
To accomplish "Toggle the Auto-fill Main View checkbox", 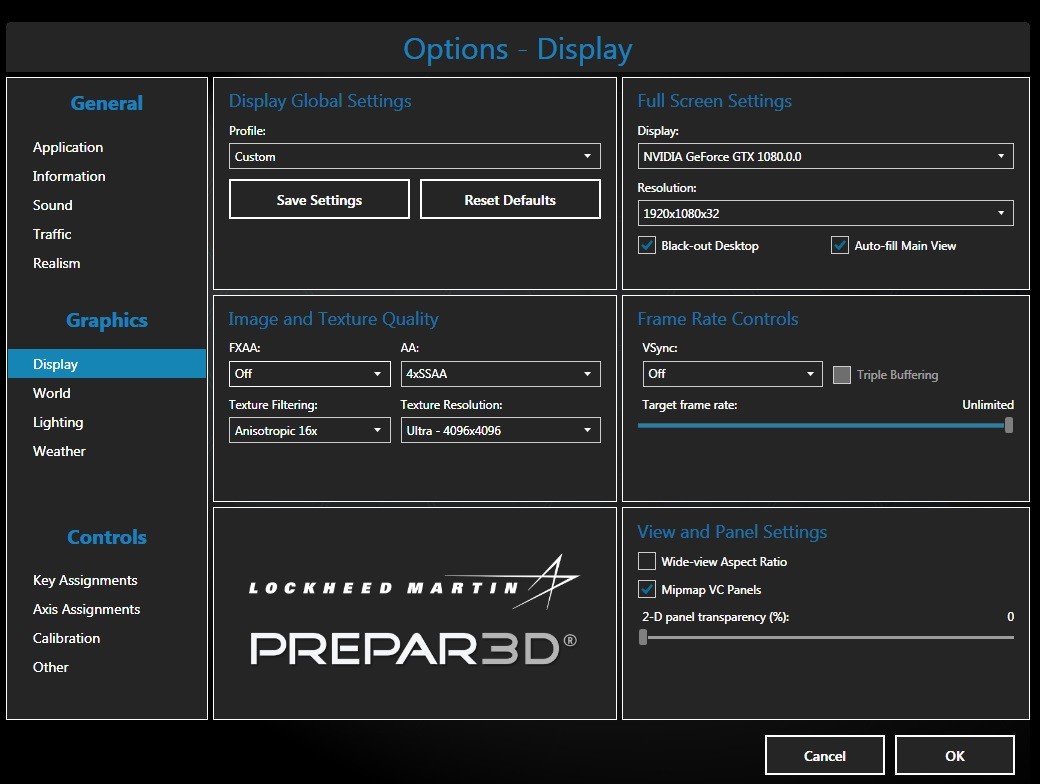I will pos(840,245).
